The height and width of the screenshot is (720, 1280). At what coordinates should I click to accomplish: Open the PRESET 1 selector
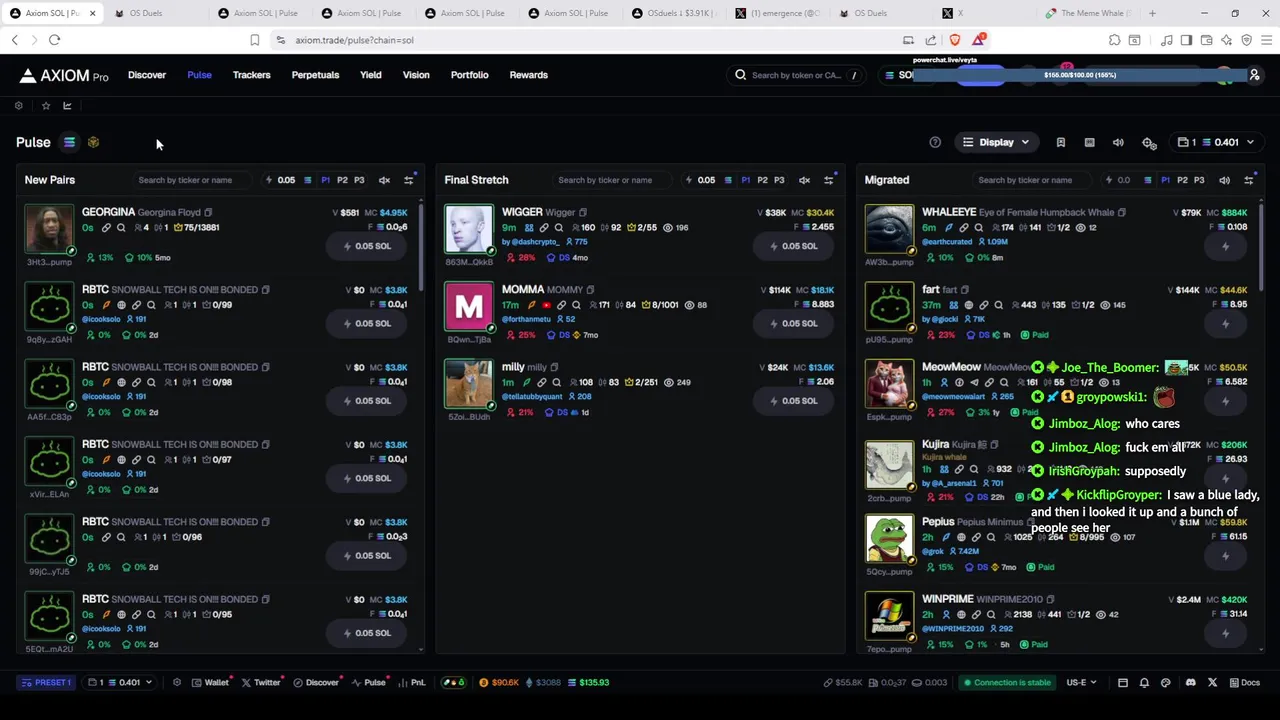coord(48,682)
